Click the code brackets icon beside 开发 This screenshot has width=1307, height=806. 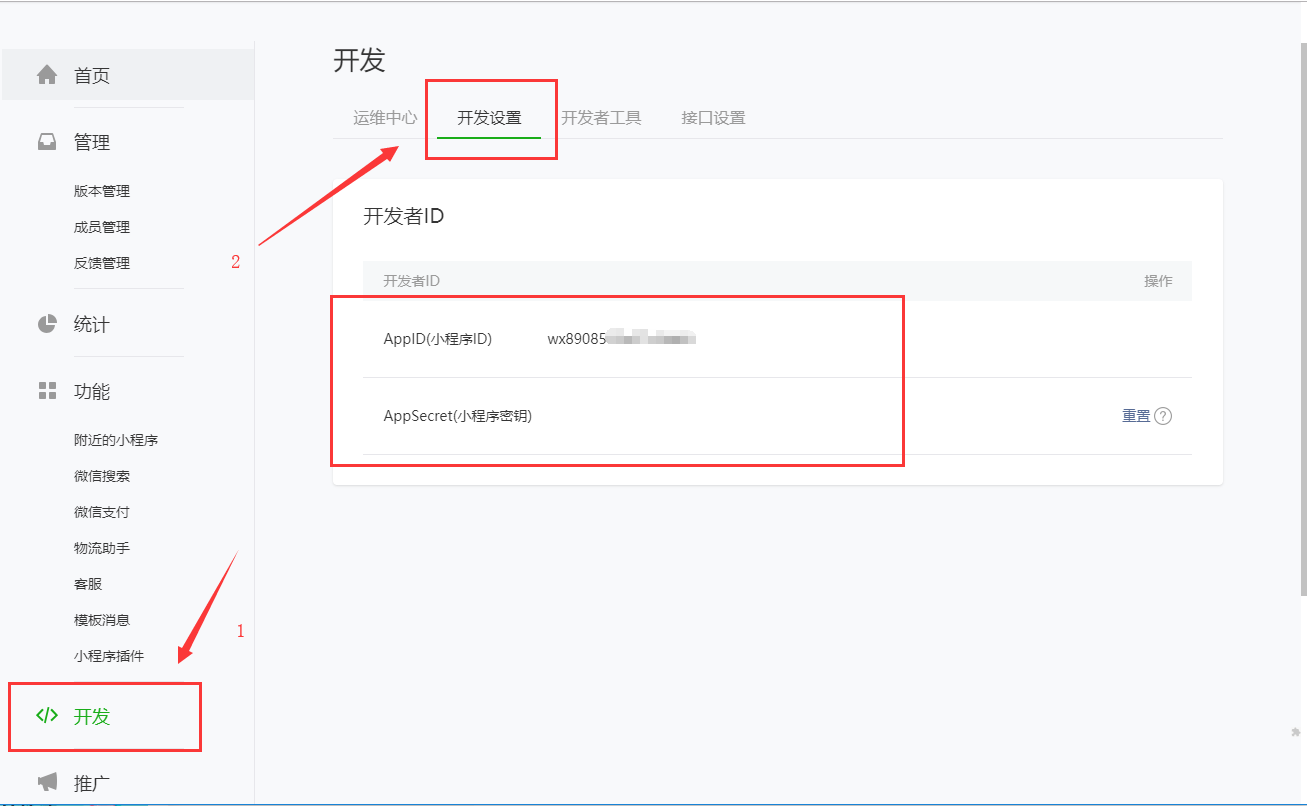click(47, 716)
